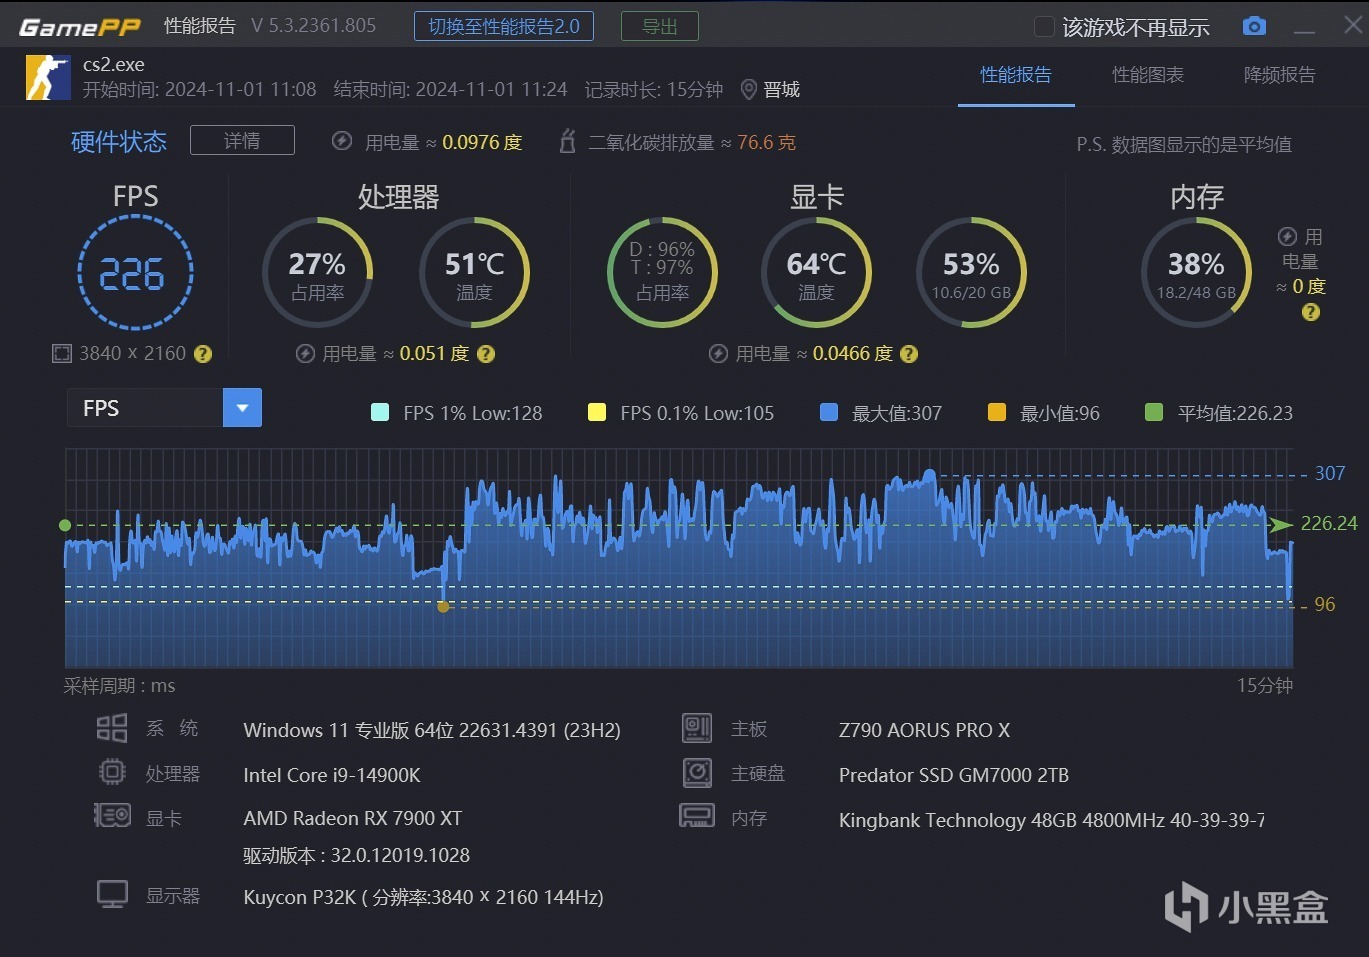The image size is (1369, 957).
Task: Click the Kuycon P32K monitor text
Action: pos(423,897)
